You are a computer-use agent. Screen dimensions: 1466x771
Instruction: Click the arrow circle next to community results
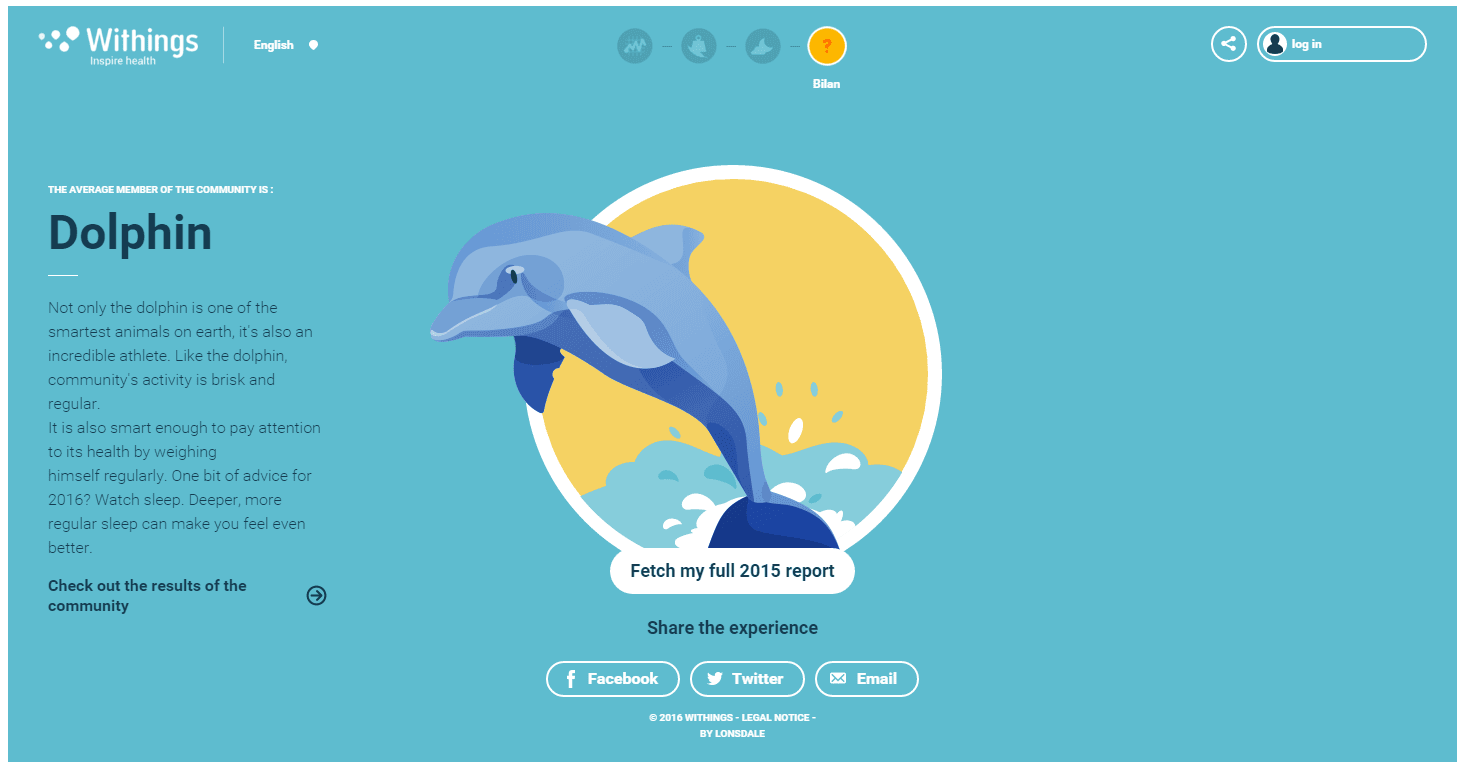click(317, 596)
